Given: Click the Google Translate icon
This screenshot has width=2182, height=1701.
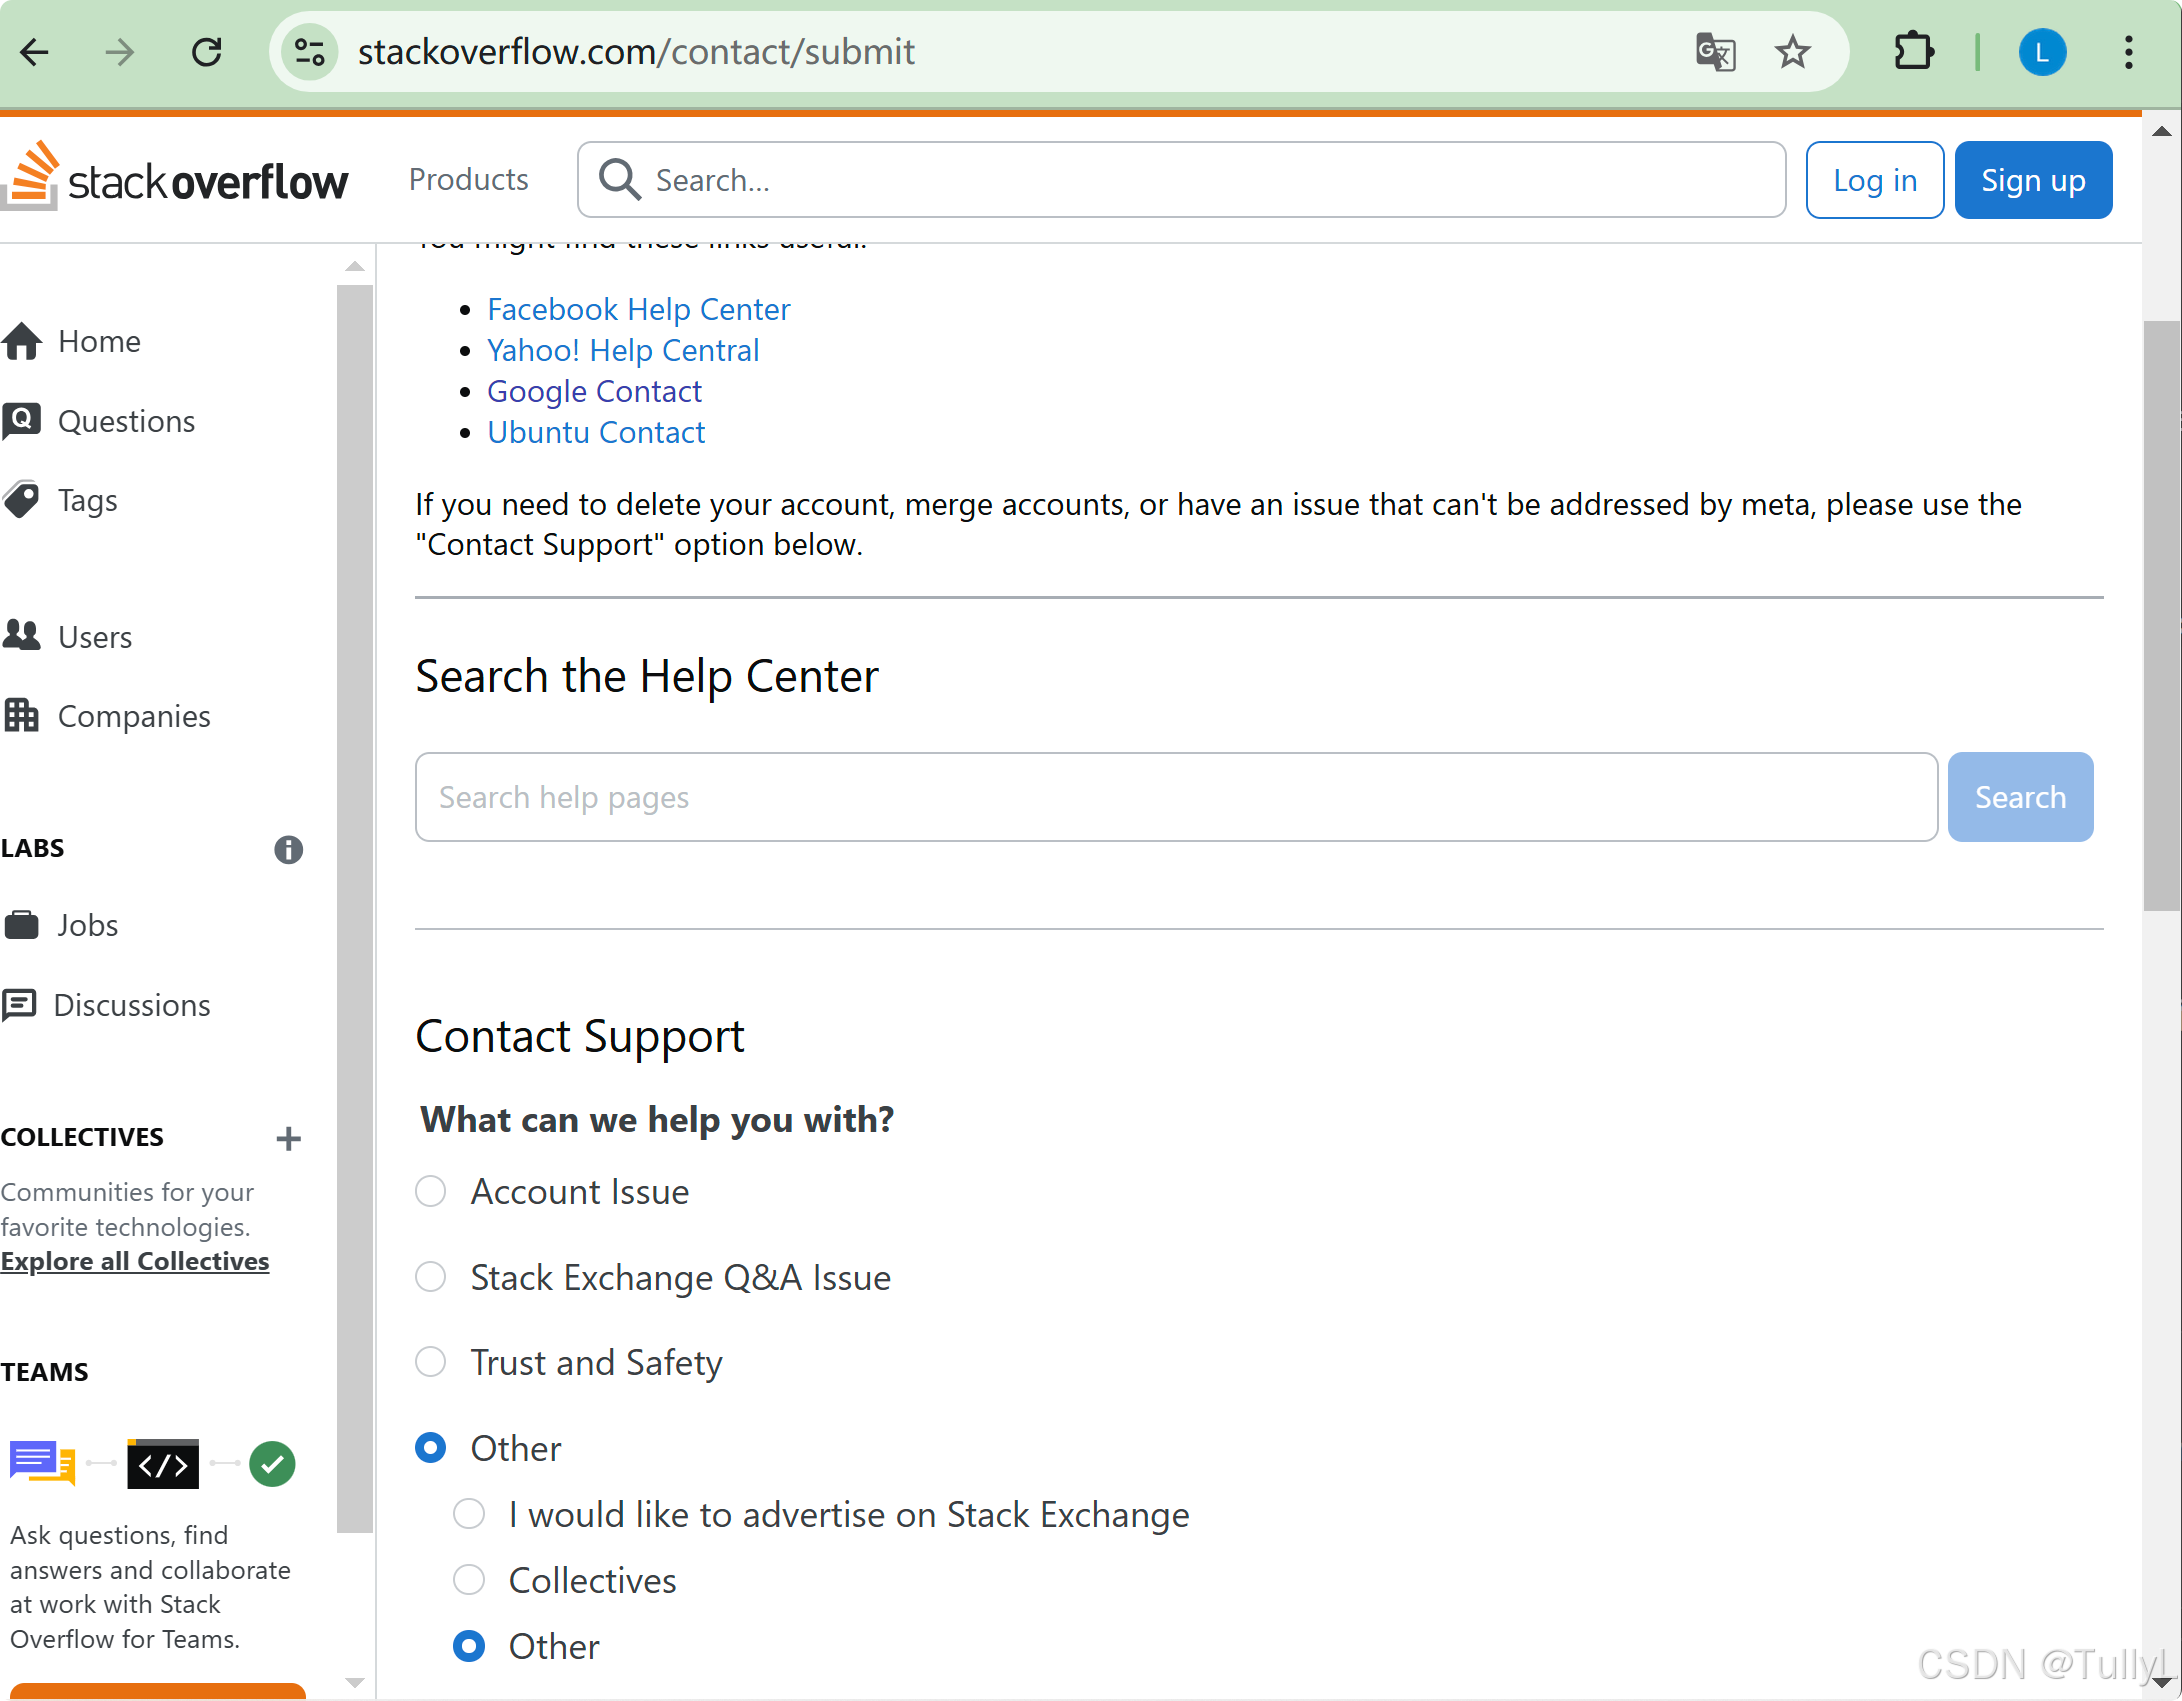Looking at the screenshot, I should click(x=1715, y=52).
